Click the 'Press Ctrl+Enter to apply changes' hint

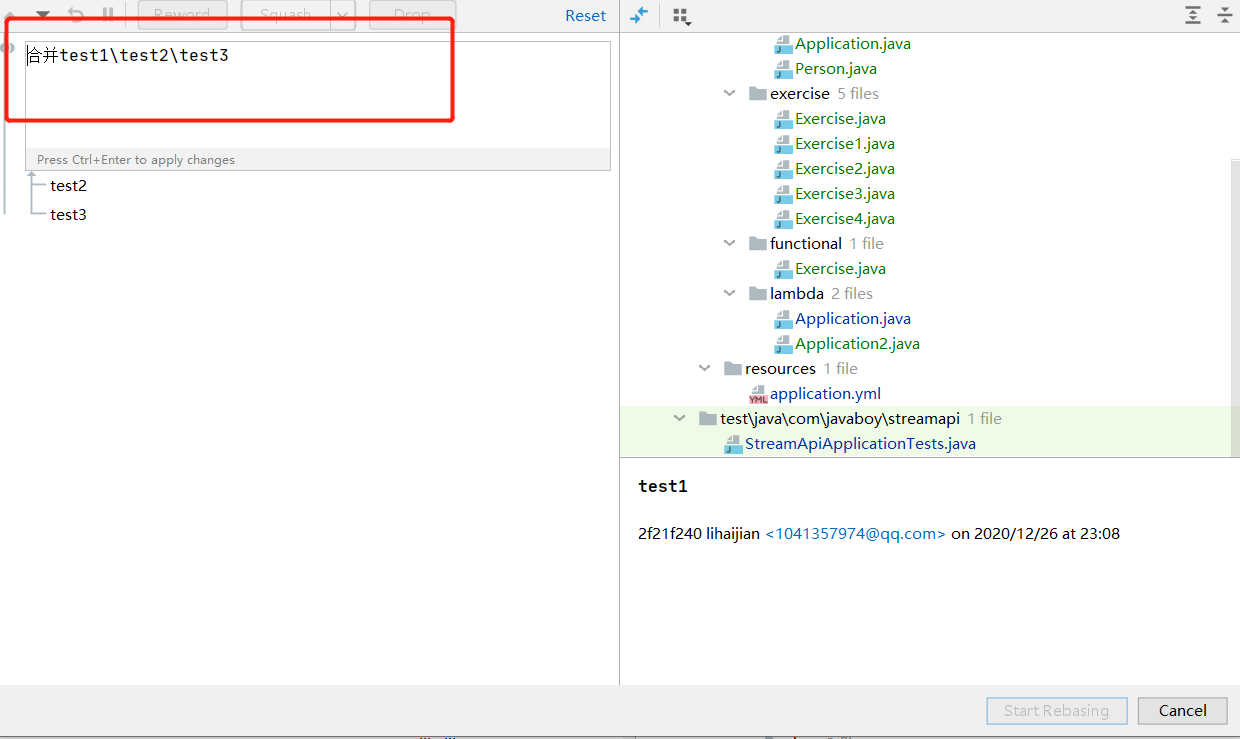(x=136, y=160)
